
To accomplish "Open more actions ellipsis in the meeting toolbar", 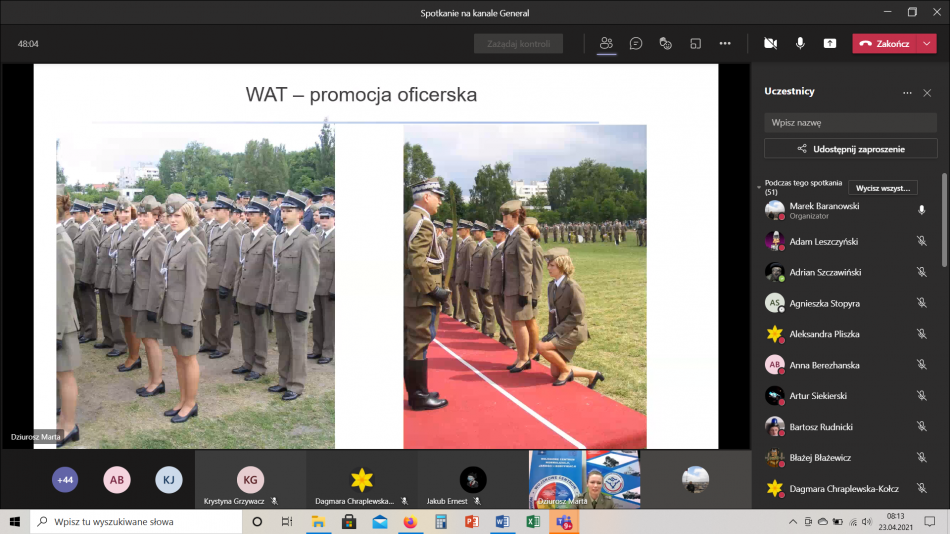I will (725, 44).
